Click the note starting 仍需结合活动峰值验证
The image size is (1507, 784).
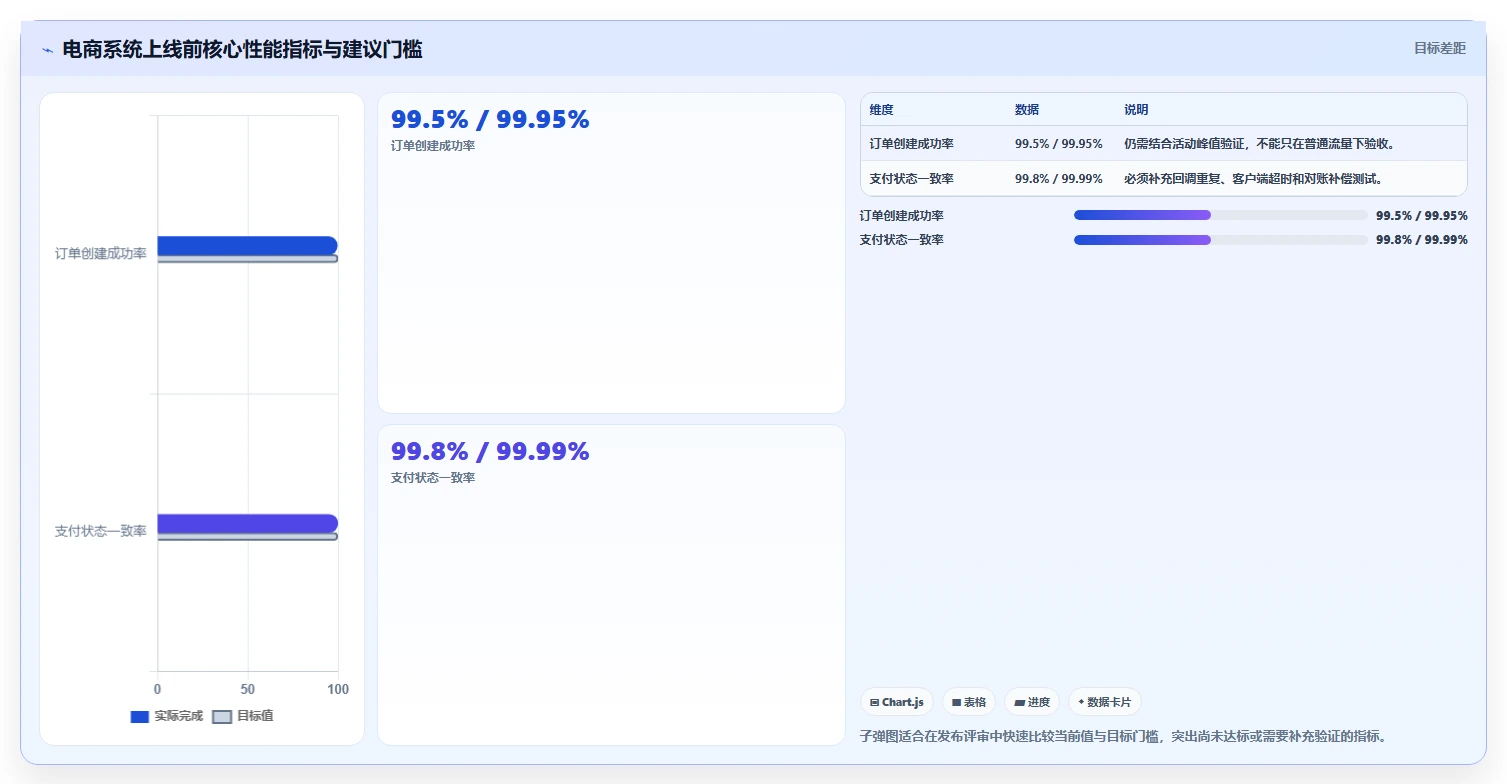click(1260, 144)
